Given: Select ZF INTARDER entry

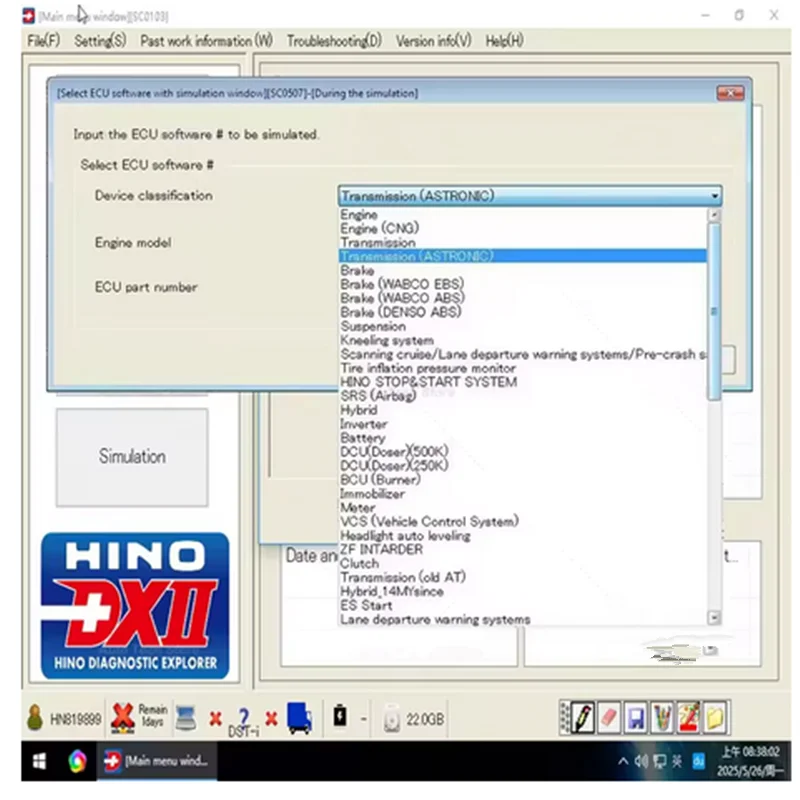Looking at the screenshot, I should [523, 549].
